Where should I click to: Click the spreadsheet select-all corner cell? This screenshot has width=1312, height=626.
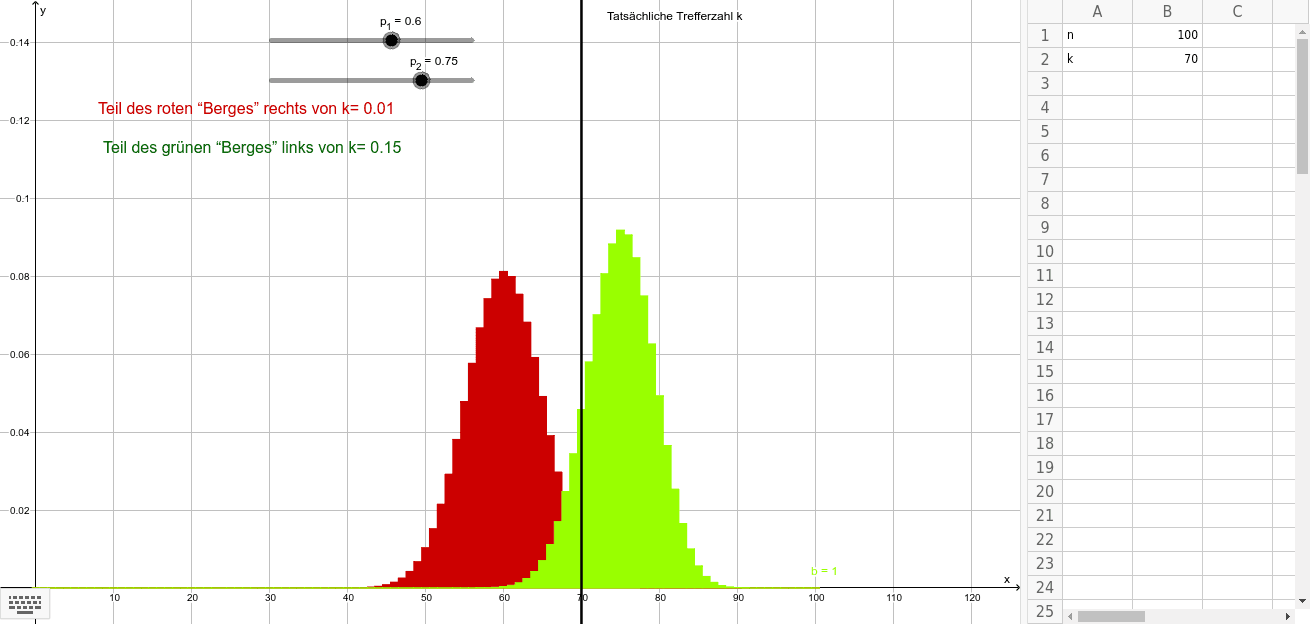pyautogui.click(x=1045, y=12)
